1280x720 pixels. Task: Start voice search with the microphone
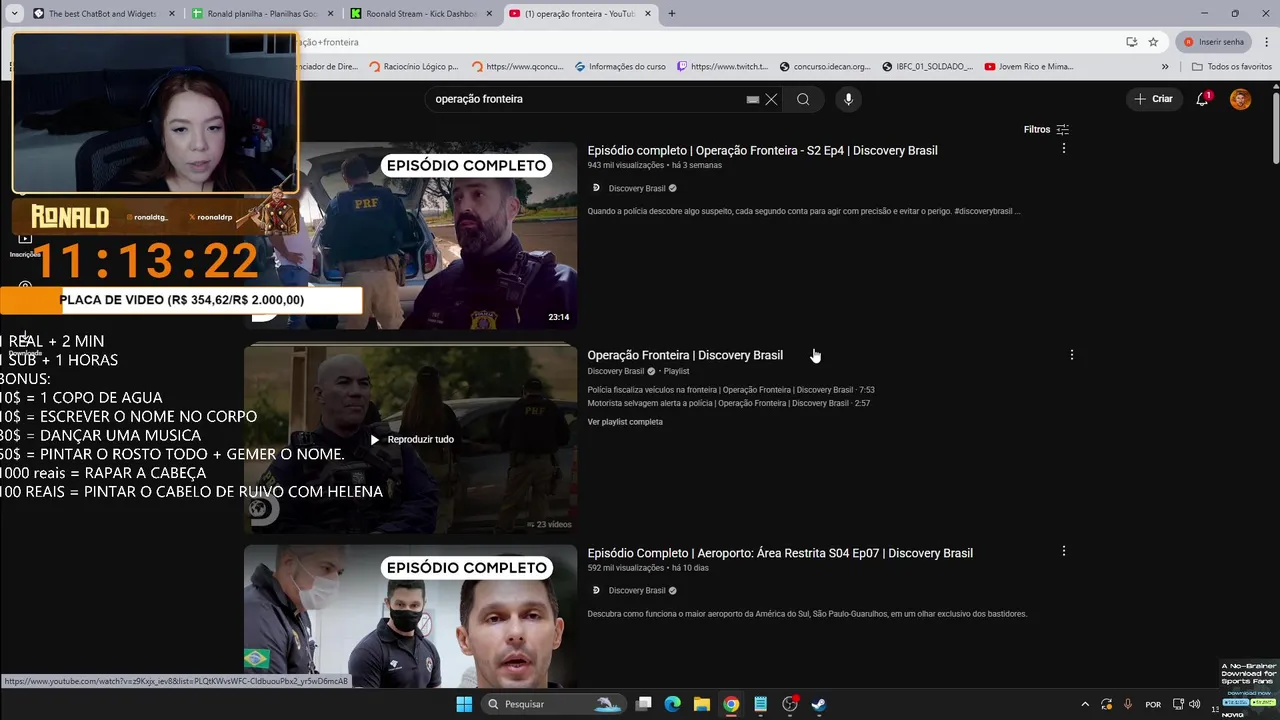(848, 99)
